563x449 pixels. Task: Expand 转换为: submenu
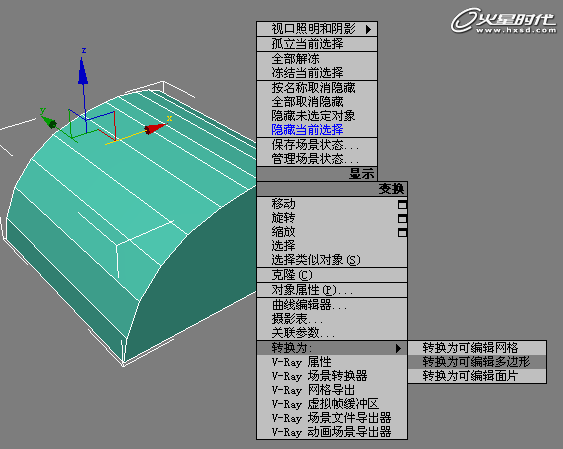(x=332, y=348)
